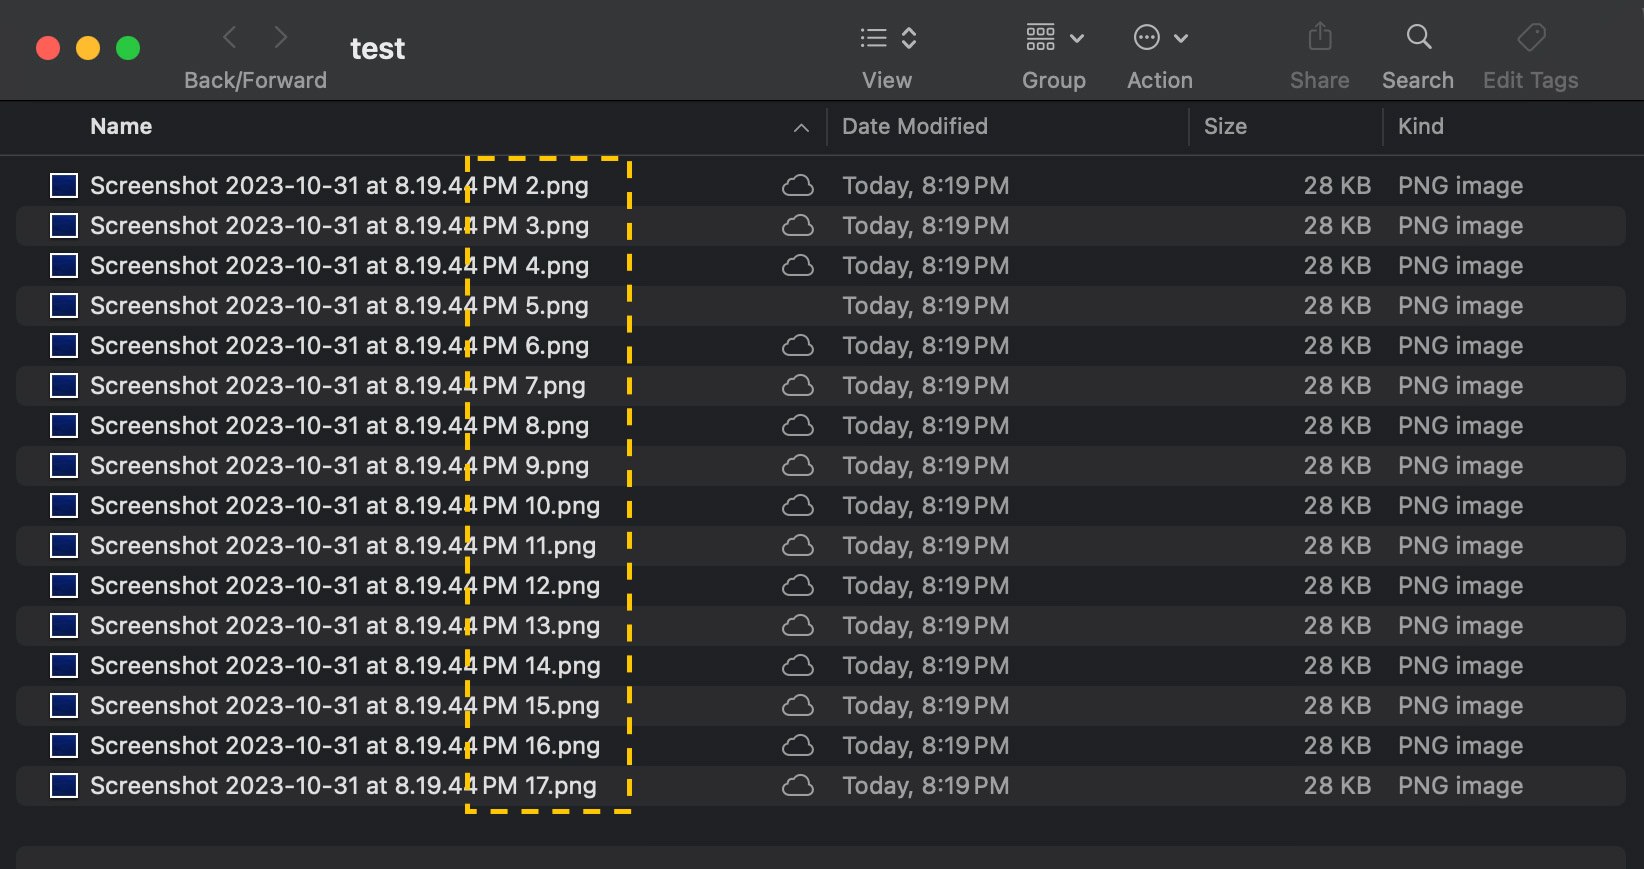Select file Screenshot 2023-10-31 at 8.19.44 PM 14.png
The height and width of the screenshot is (869, 1644).
click(x=345, y=666)
